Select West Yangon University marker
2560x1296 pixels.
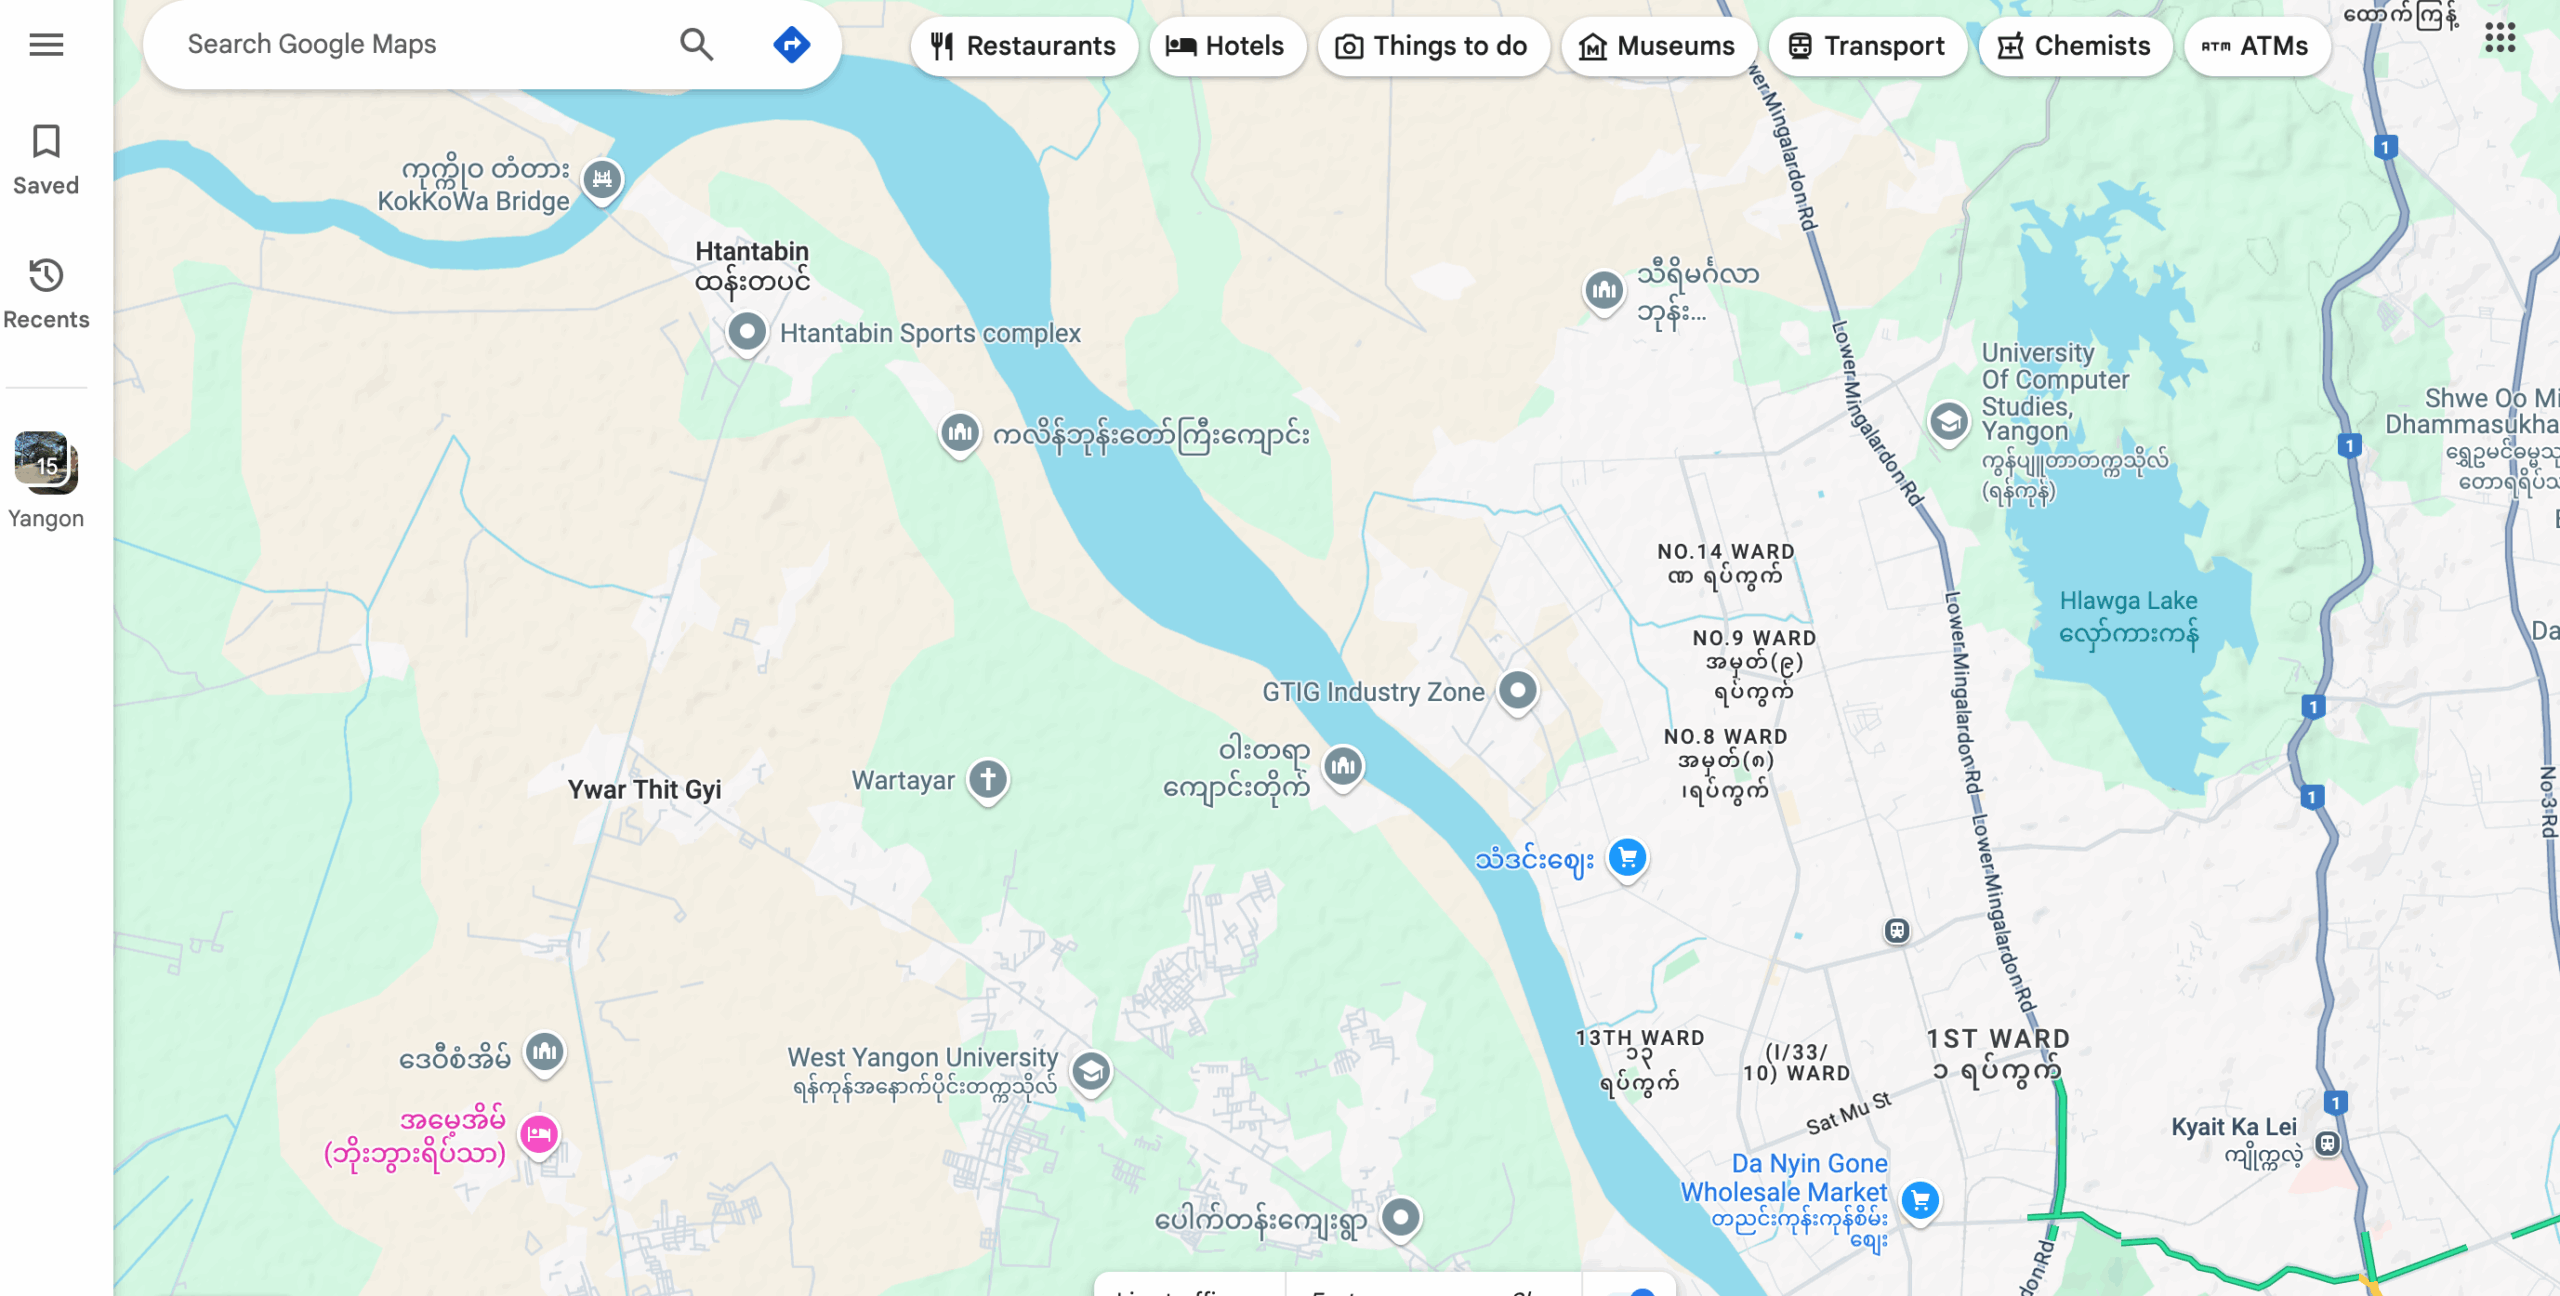[x=1091, y=1073]
